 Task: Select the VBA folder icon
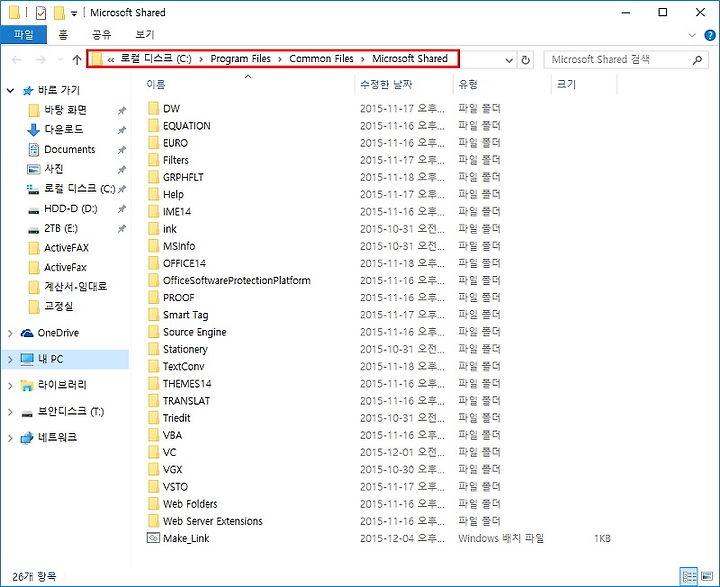pos(153,435)
